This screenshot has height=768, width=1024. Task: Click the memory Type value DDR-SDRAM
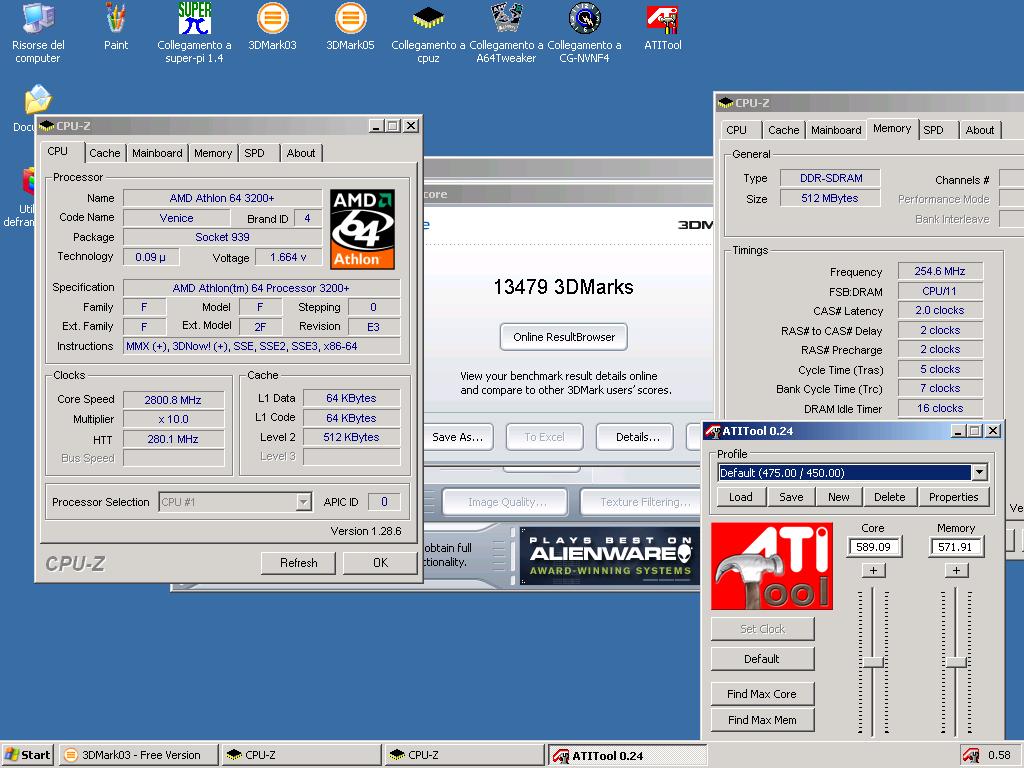[831, 178]
